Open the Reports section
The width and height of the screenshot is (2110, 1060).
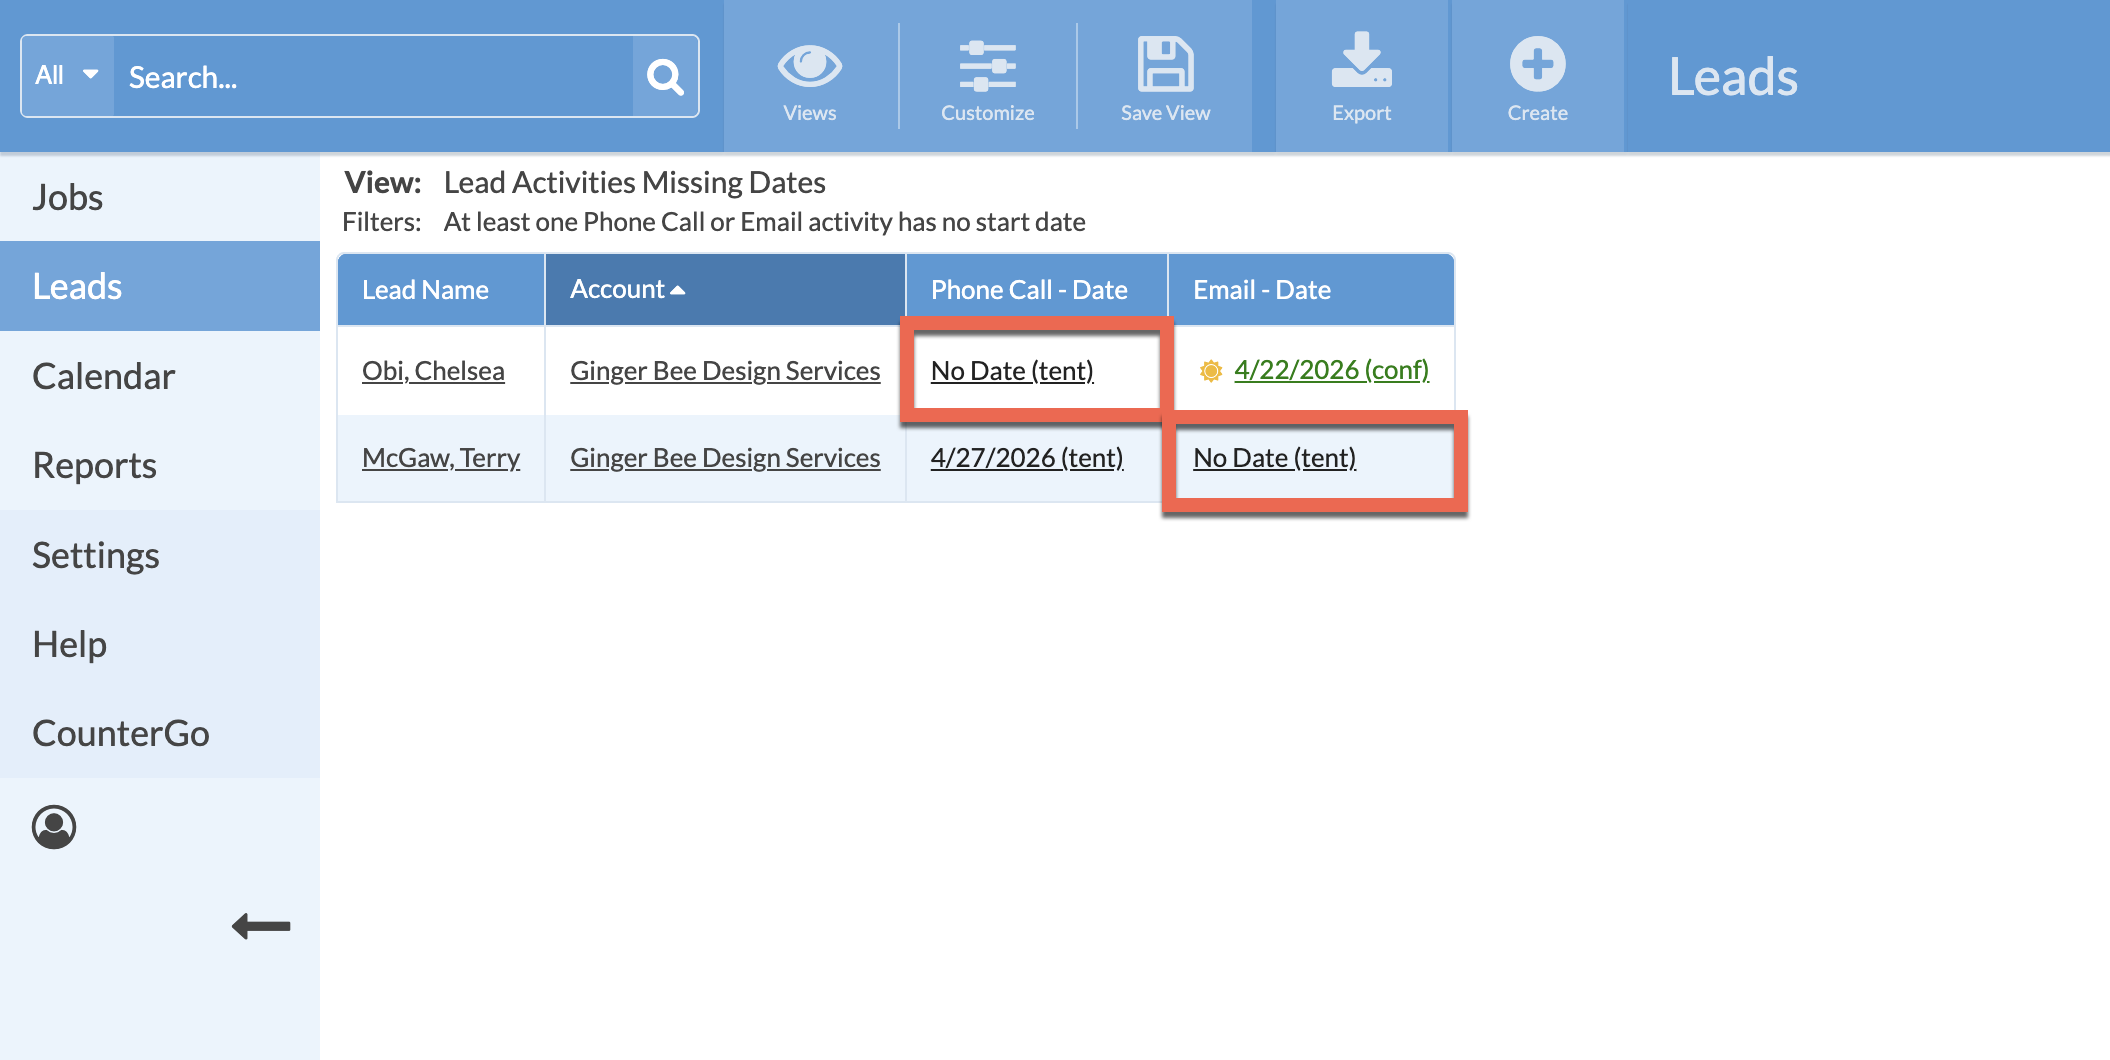pos(95,465)
